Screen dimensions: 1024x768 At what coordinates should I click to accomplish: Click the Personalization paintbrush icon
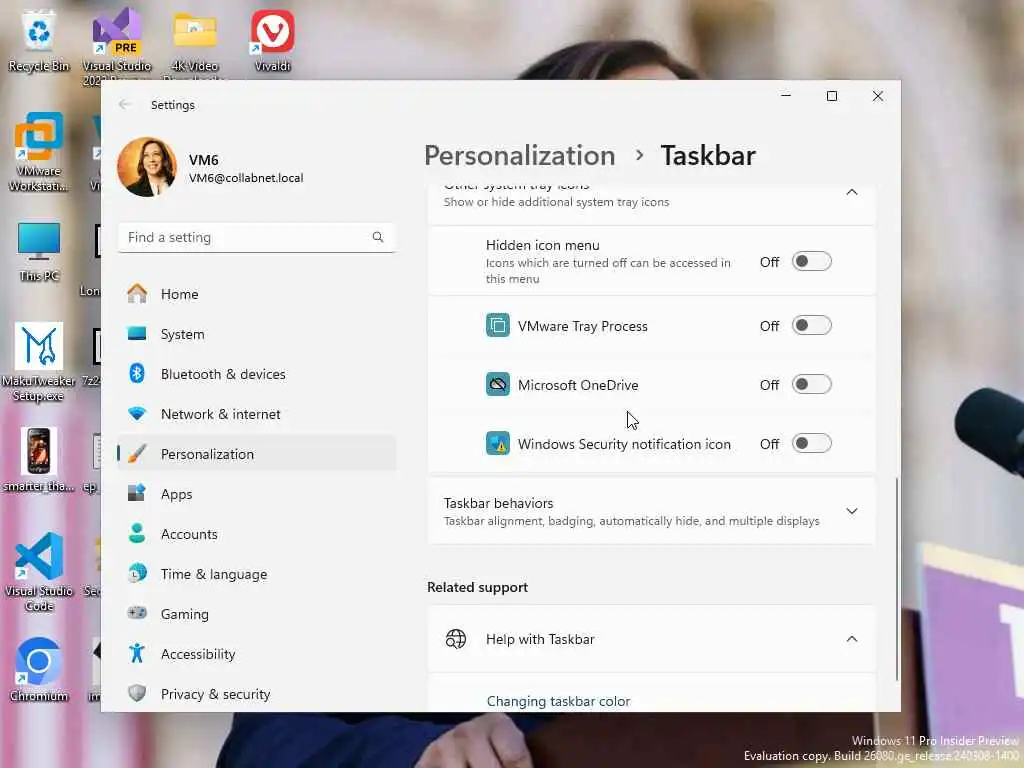click(x=137, y=454)
